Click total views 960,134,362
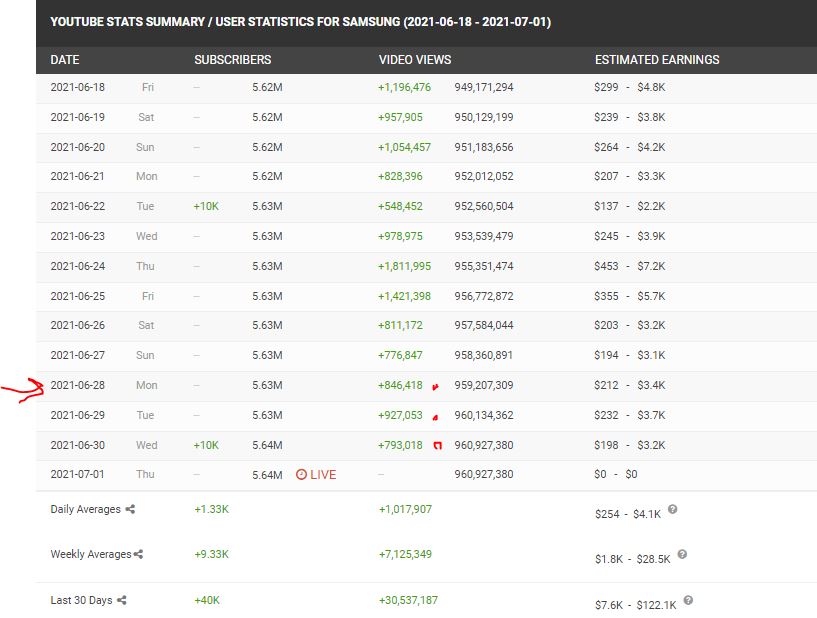Viewport: 817px width, 618px height. click(484, 415)
